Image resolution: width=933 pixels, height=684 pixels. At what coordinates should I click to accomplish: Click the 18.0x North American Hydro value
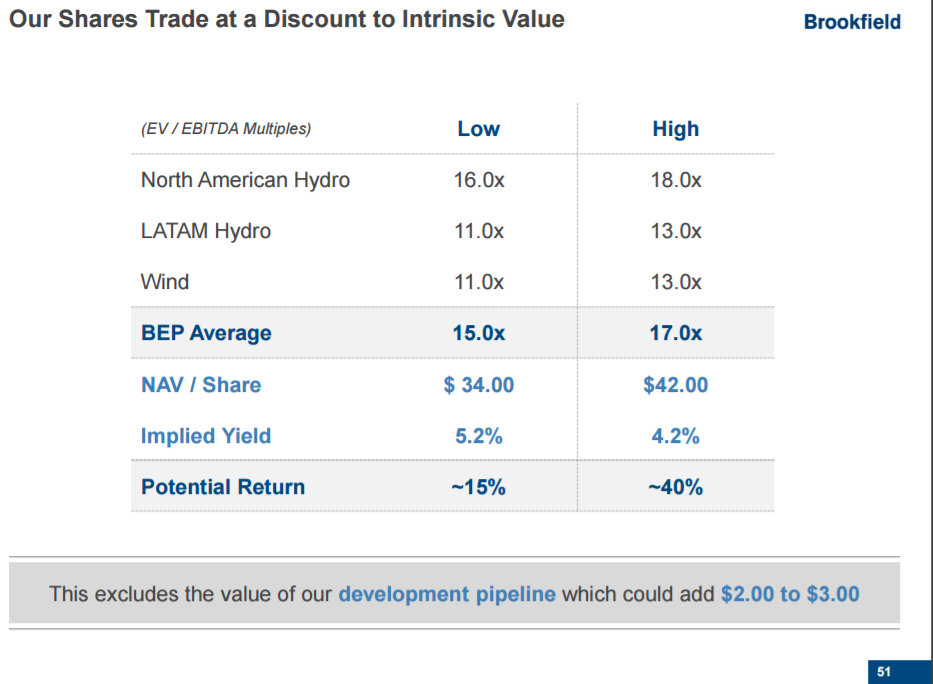675,180
